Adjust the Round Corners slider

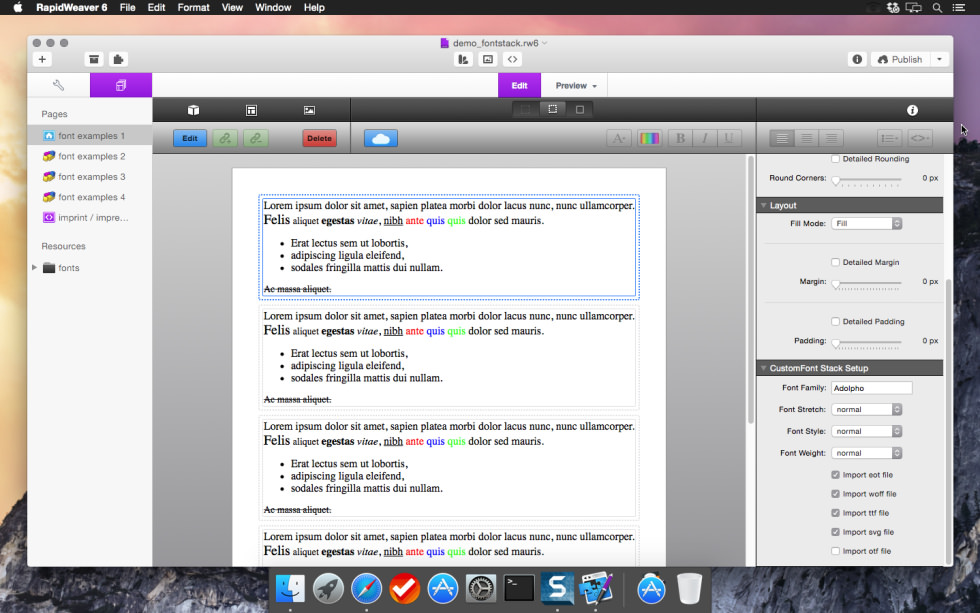(x=867, y=179)
